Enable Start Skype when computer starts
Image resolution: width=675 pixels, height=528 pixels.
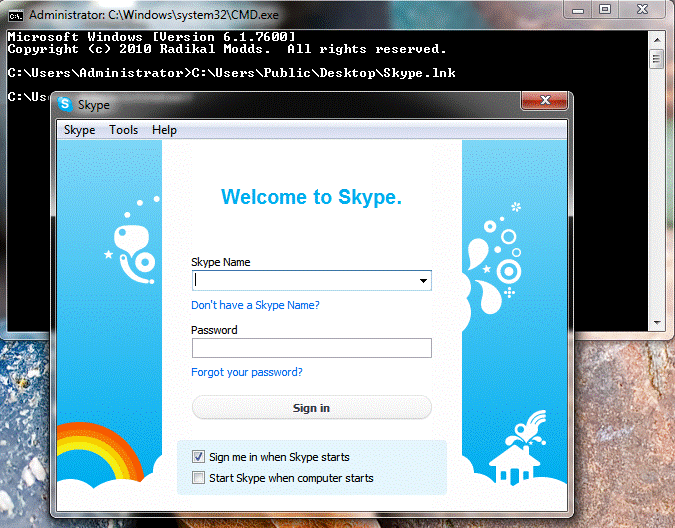(198, 478)
